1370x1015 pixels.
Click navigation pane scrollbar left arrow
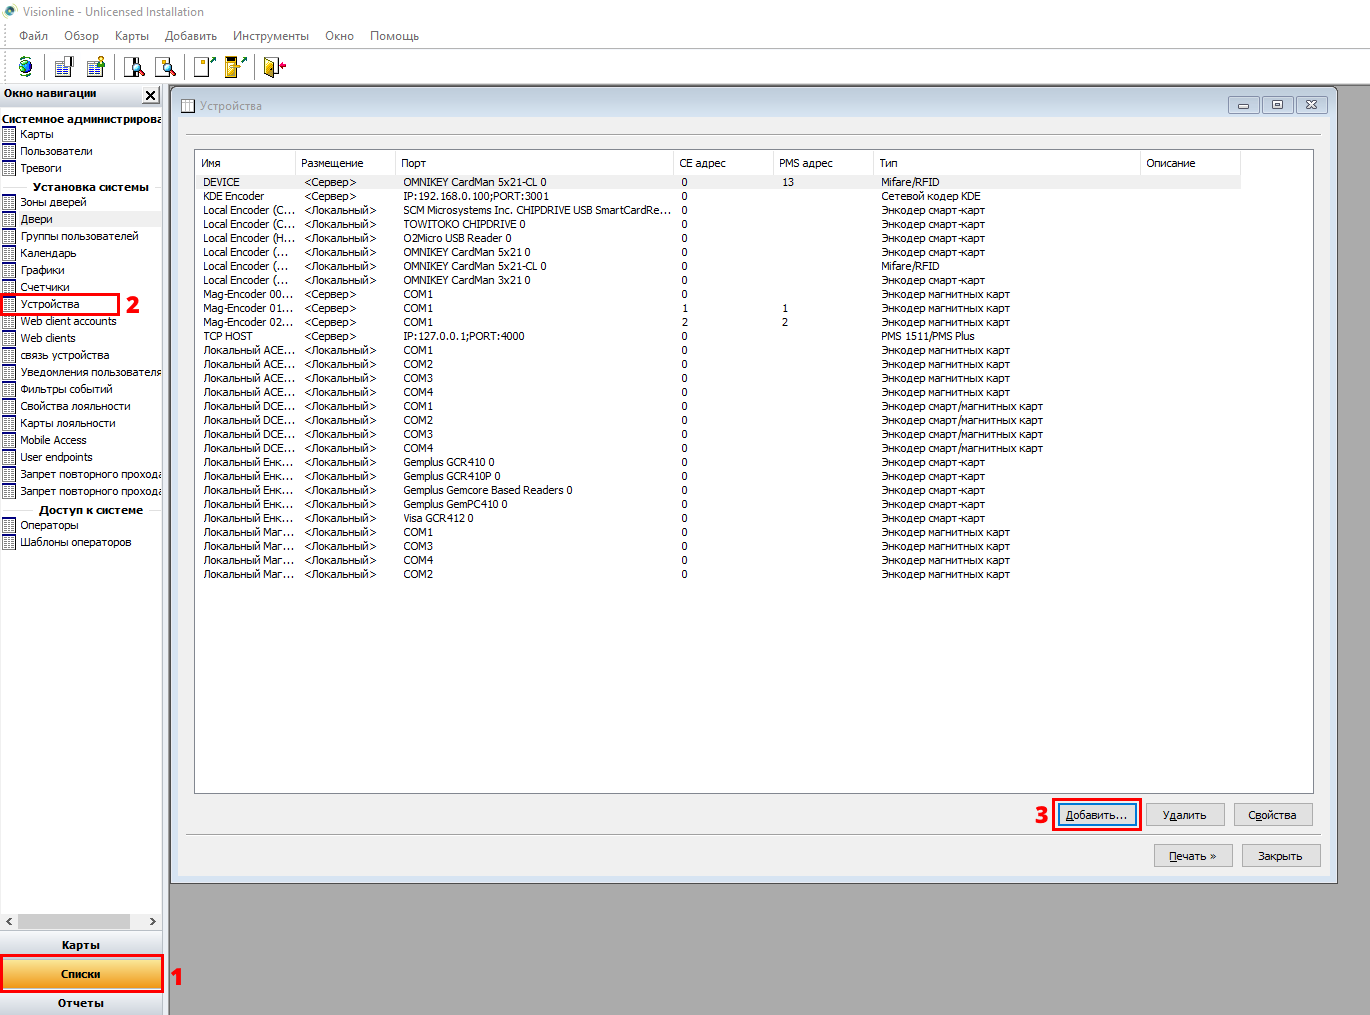point(9,921)
